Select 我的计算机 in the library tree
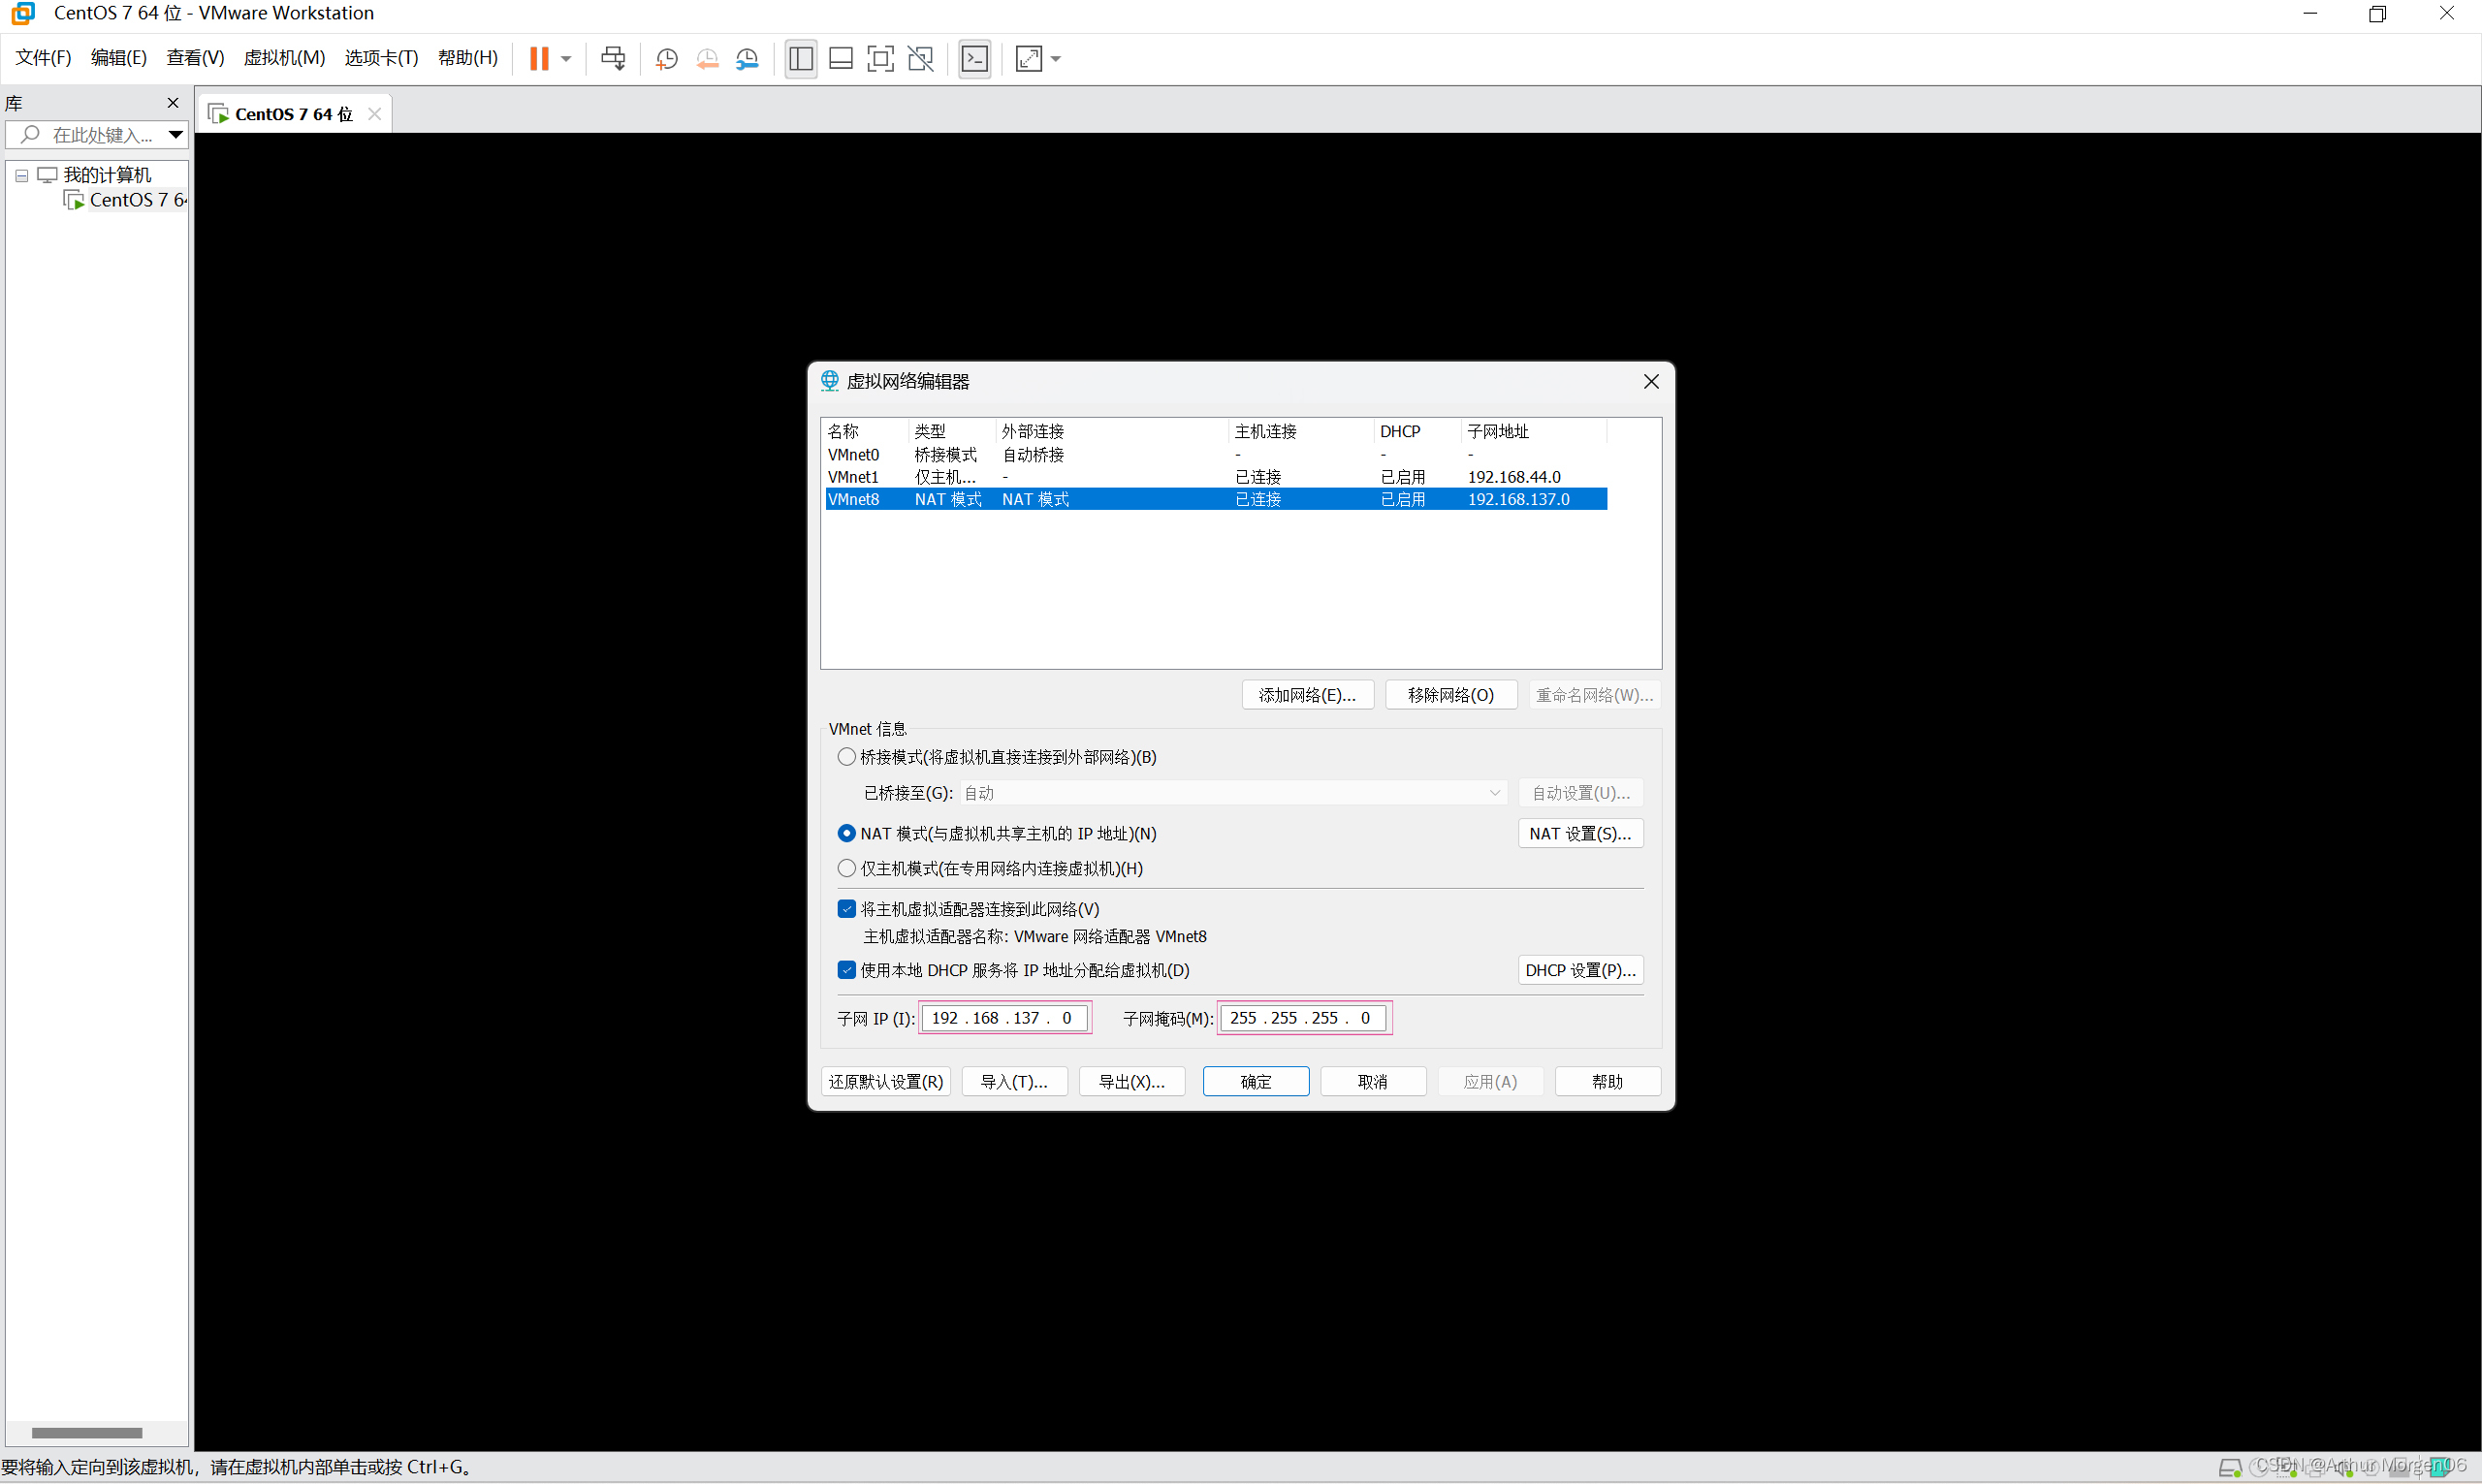2482x1484 pixels. click(107, 175)
